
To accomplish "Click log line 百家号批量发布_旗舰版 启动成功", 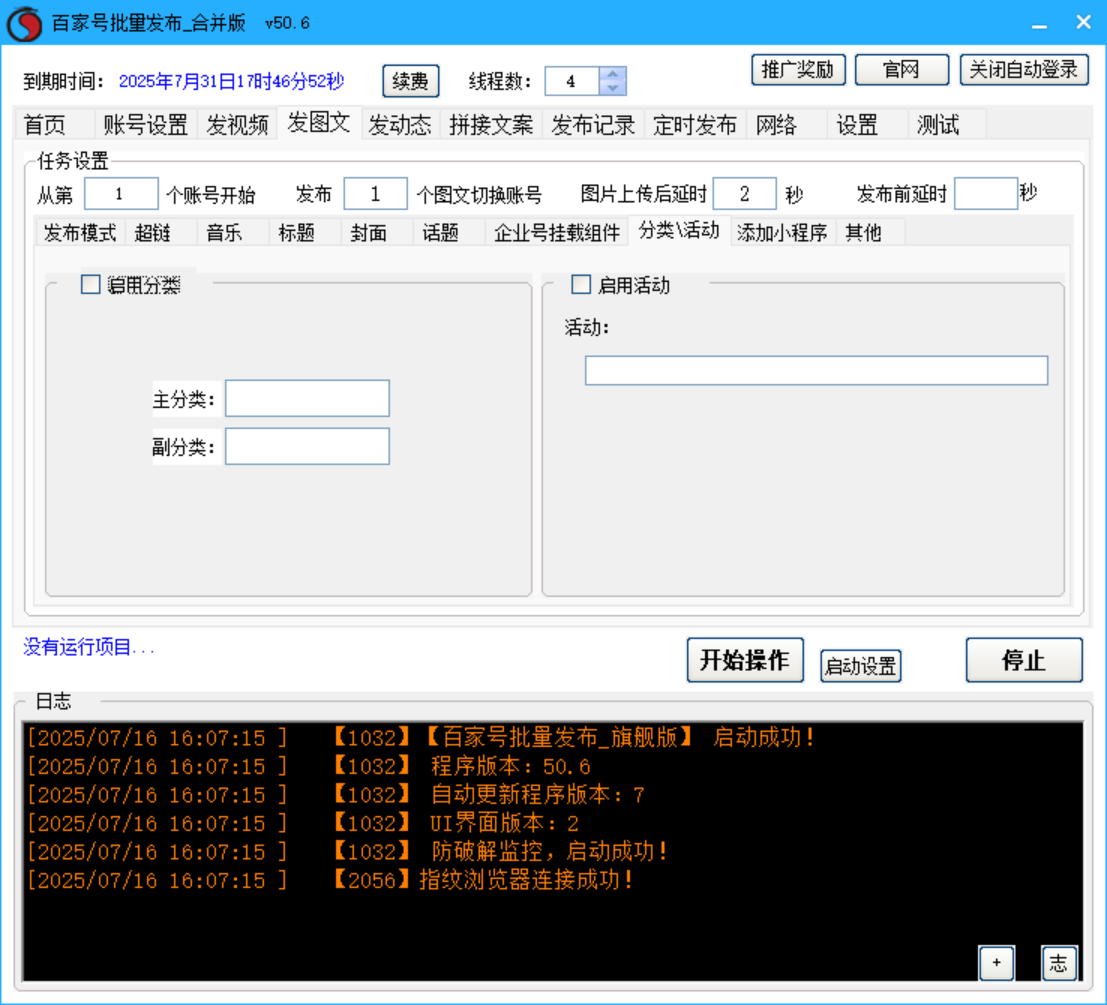I will [620, 738].
